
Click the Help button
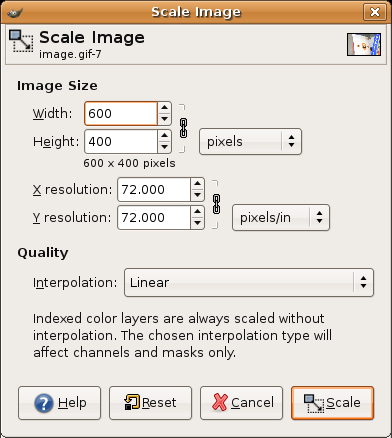(x=59, y=403)
